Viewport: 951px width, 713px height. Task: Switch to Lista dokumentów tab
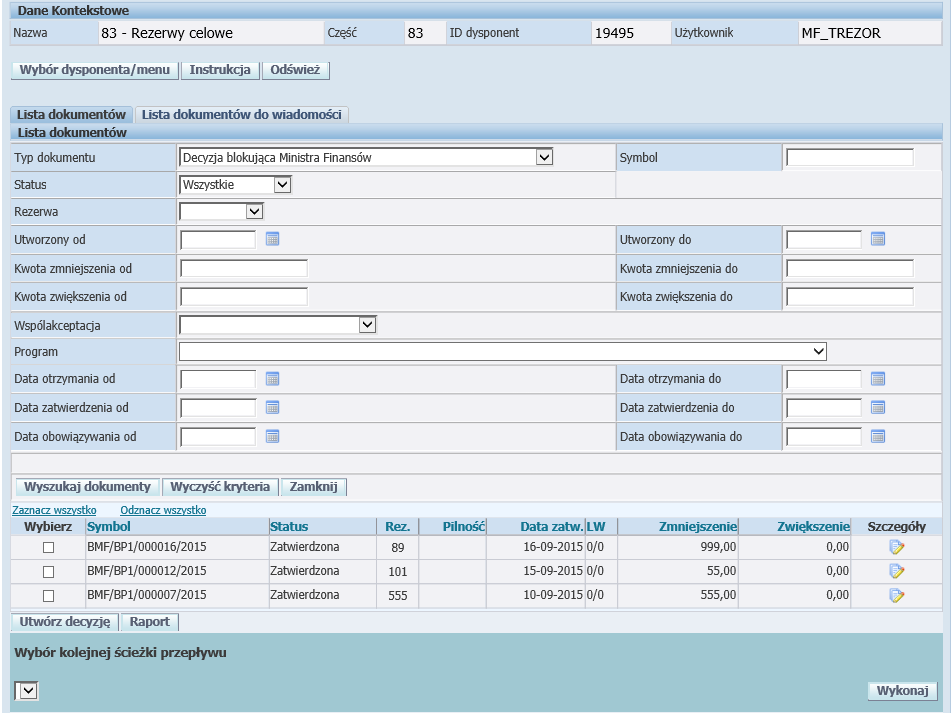[x=71, y=115]
